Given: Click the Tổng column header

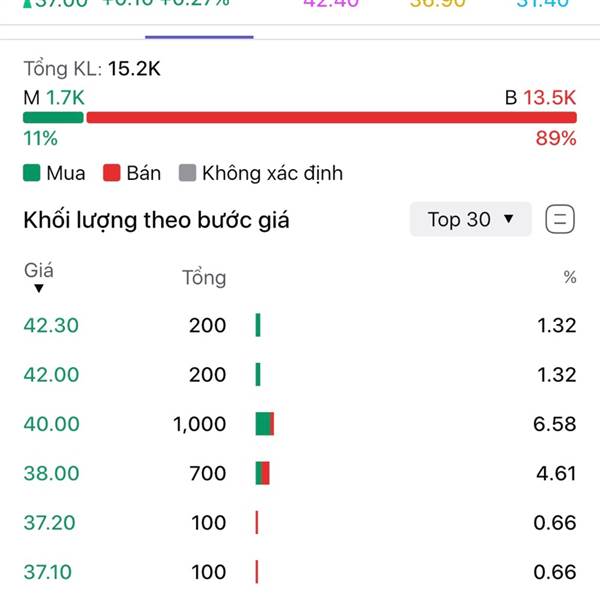Looking at the screenshot, I should pos(204,278).
